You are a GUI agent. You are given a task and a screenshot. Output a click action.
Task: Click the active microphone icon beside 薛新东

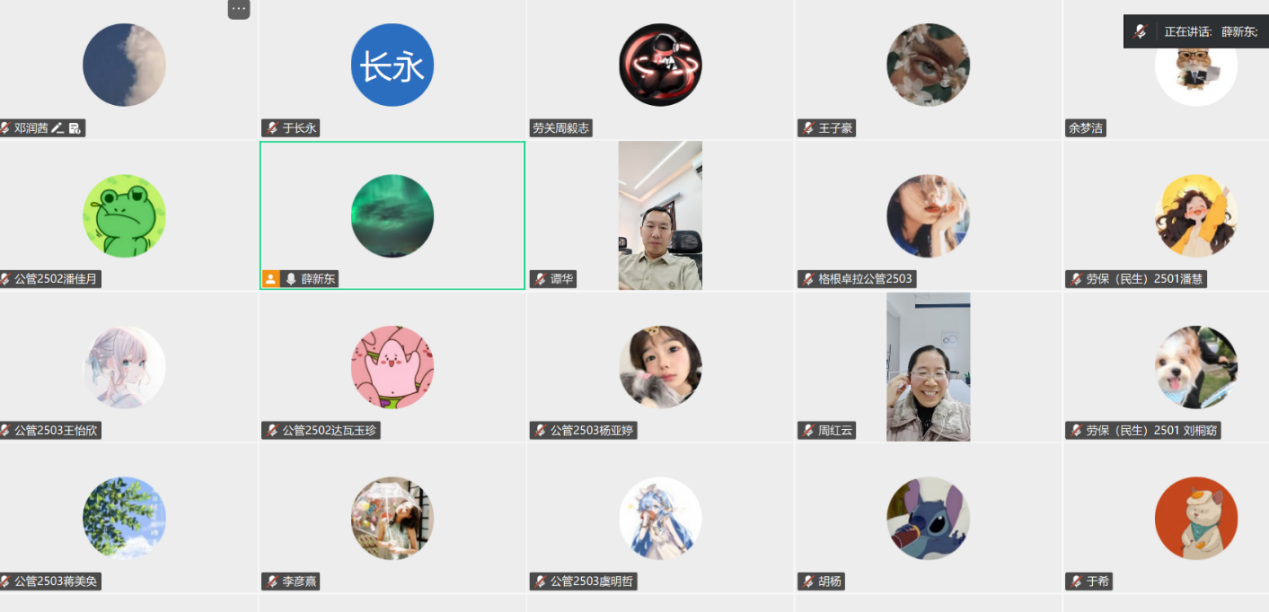coord(291,279)
